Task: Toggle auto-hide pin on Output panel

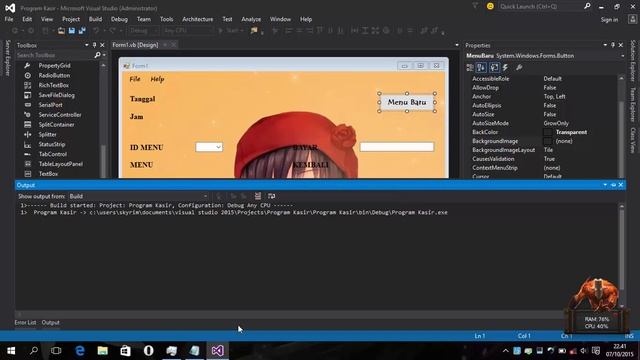Action: coord(613,185)
